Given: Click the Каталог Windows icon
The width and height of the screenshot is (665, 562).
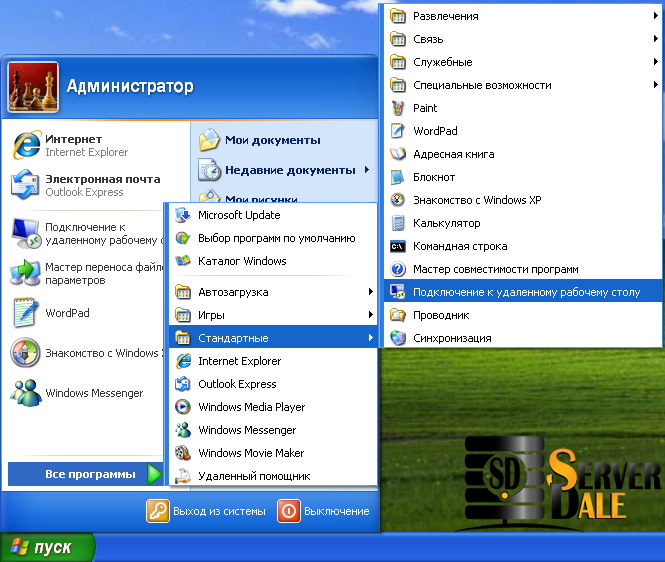Looking at the screenshot, I should pyautogui.click(x=183, y=261).
